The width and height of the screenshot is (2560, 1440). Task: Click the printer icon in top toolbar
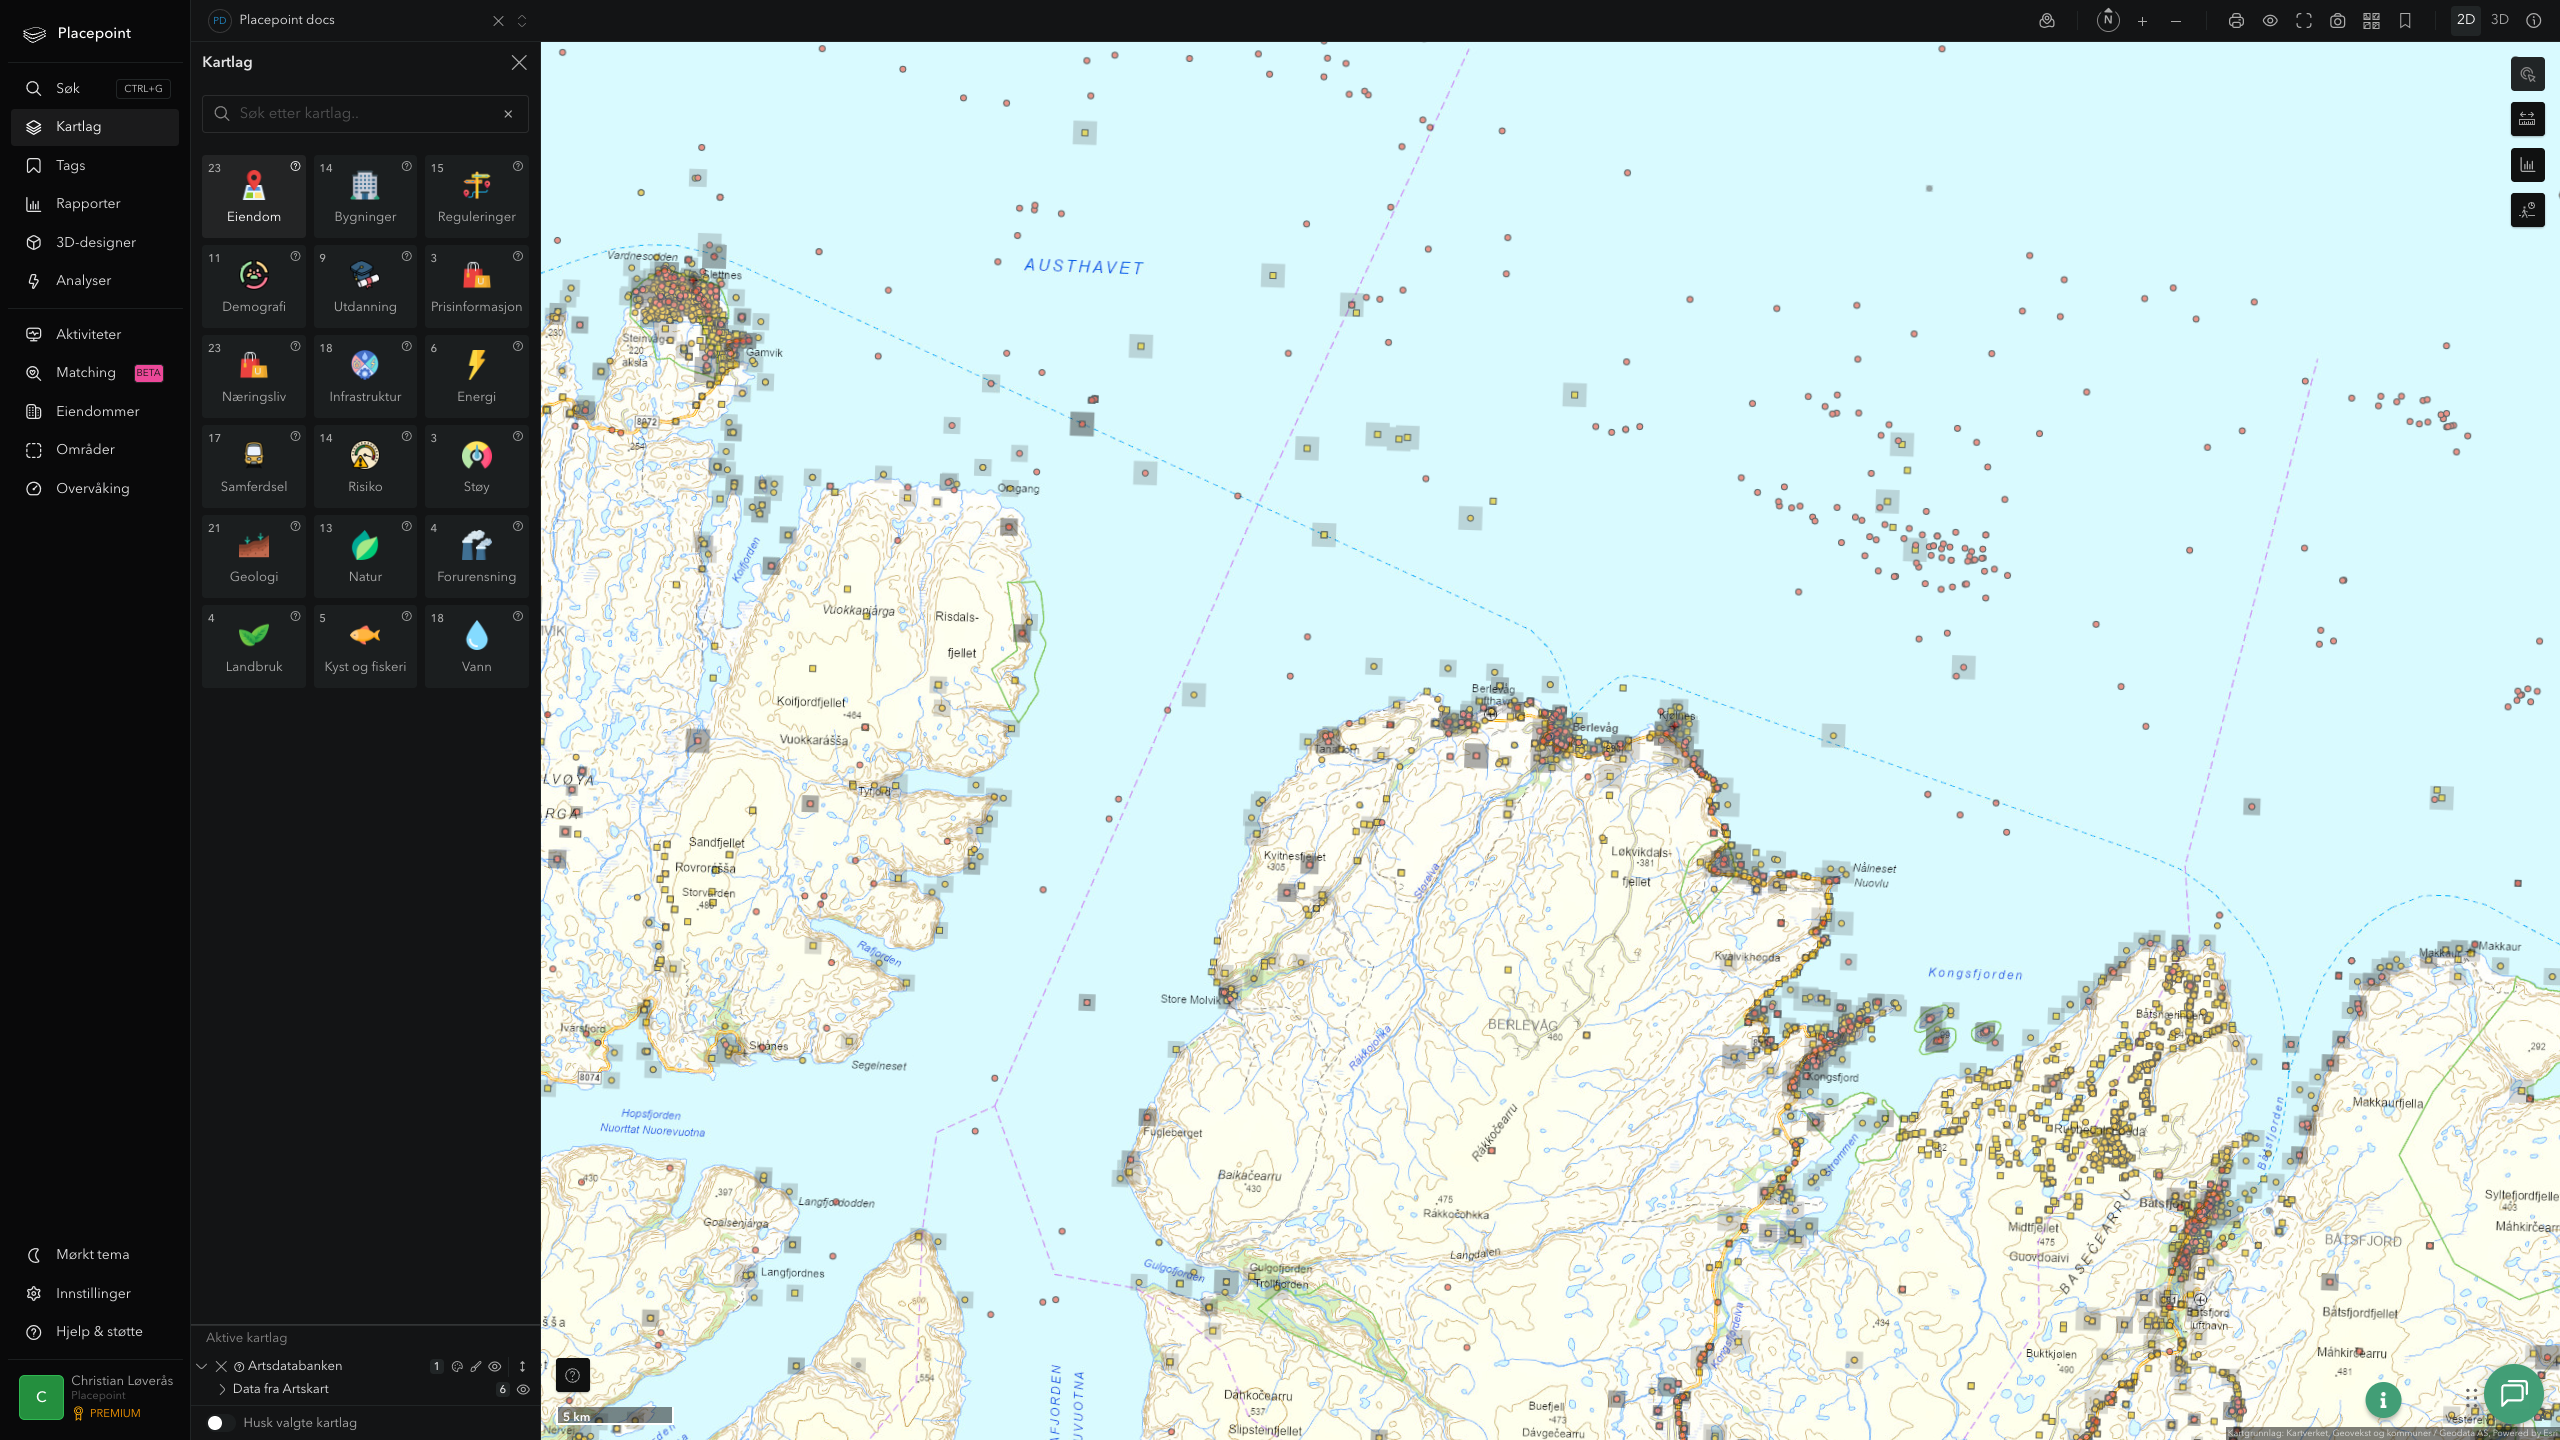tap(2236, 21)
